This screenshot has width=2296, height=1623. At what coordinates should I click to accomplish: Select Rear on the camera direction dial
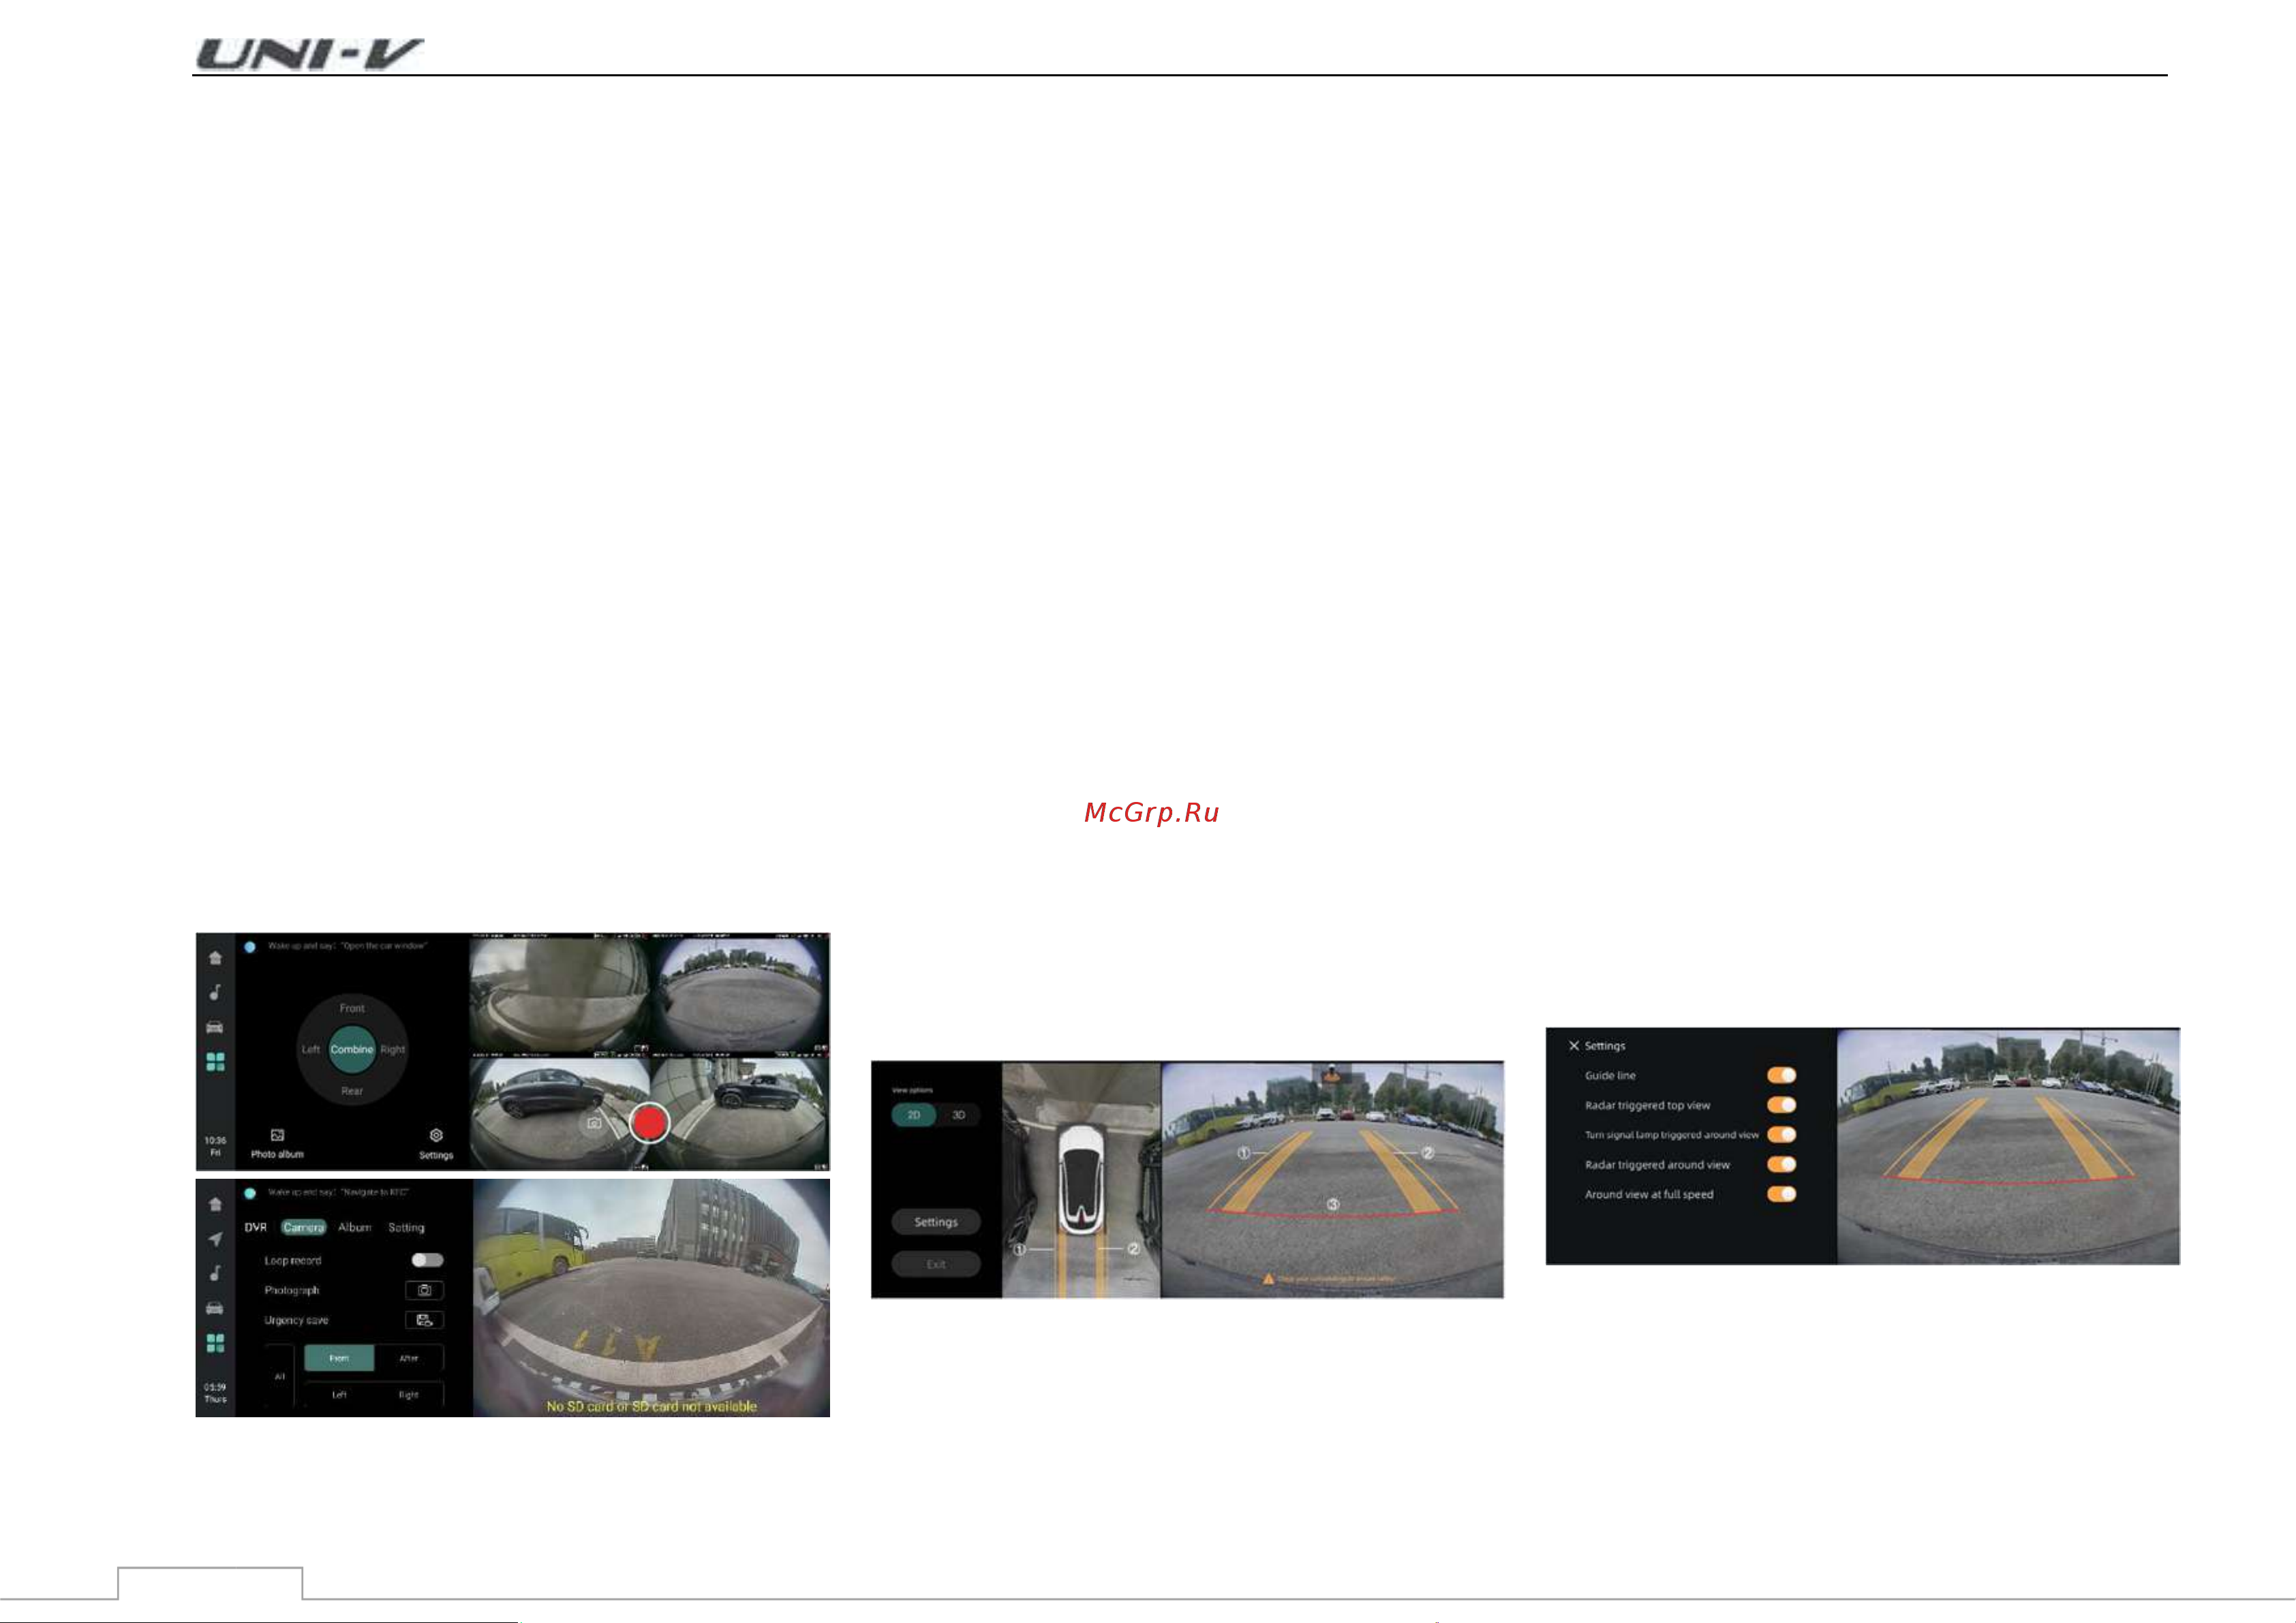click(352, 1091)
